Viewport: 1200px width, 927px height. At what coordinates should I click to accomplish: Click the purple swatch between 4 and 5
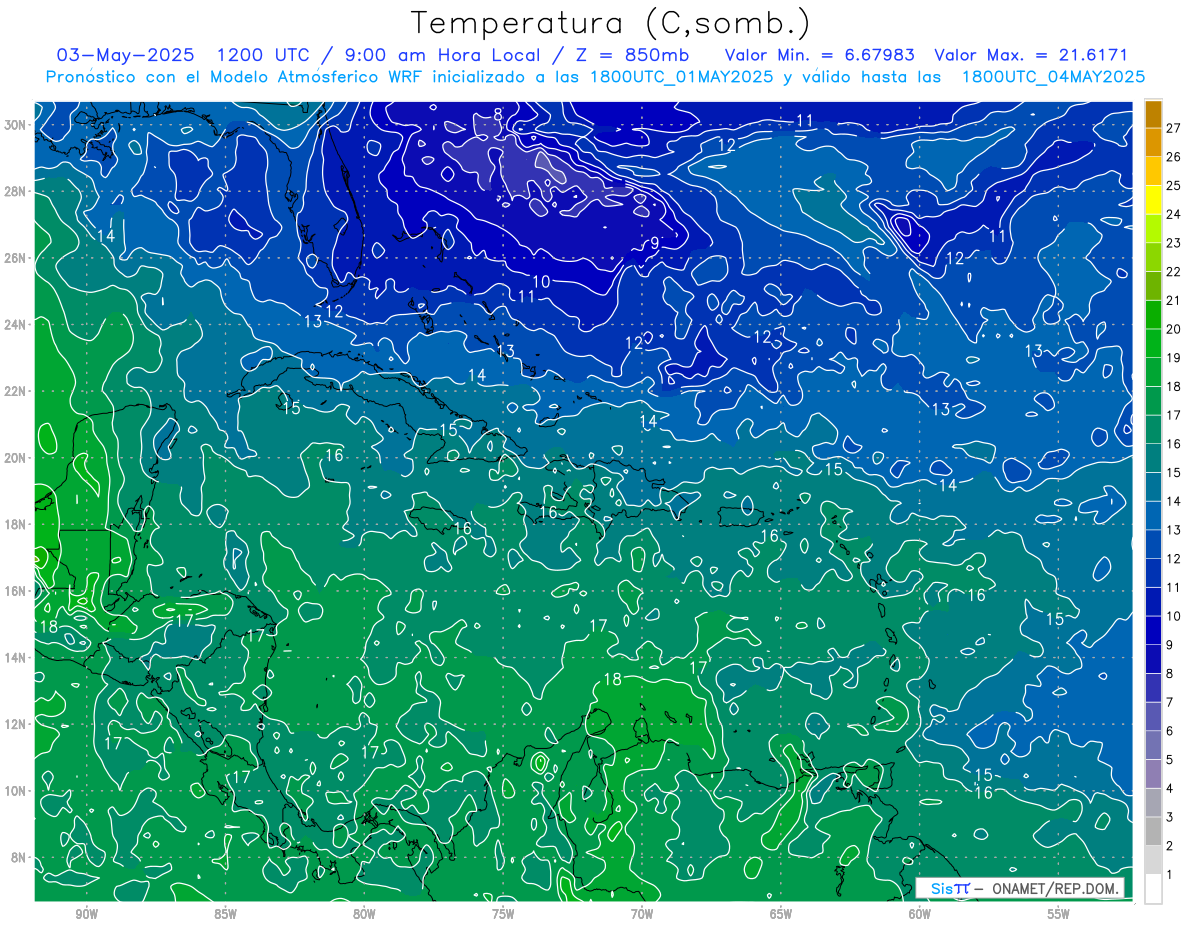pos(1154,774)
